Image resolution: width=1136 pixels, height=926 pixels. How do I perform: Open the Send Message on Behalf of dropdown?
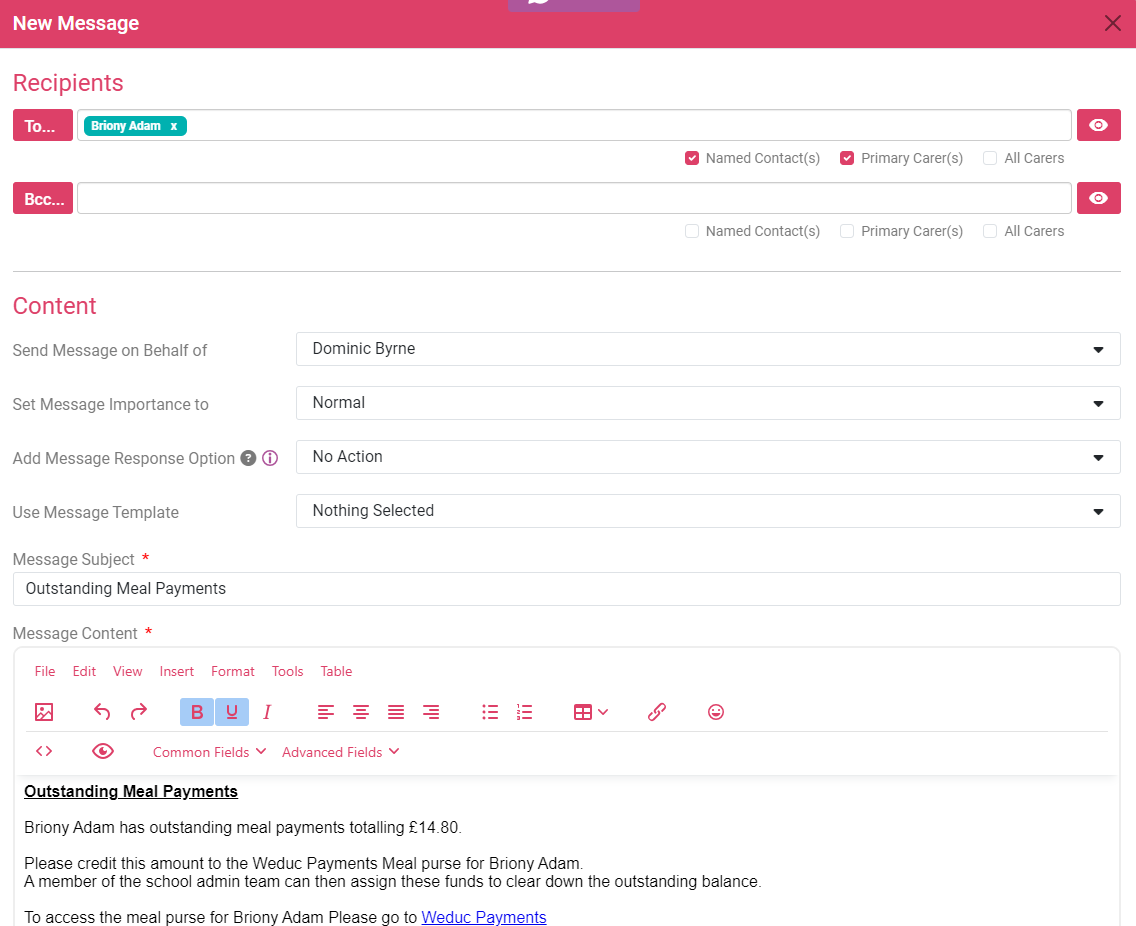coord(707,349)
